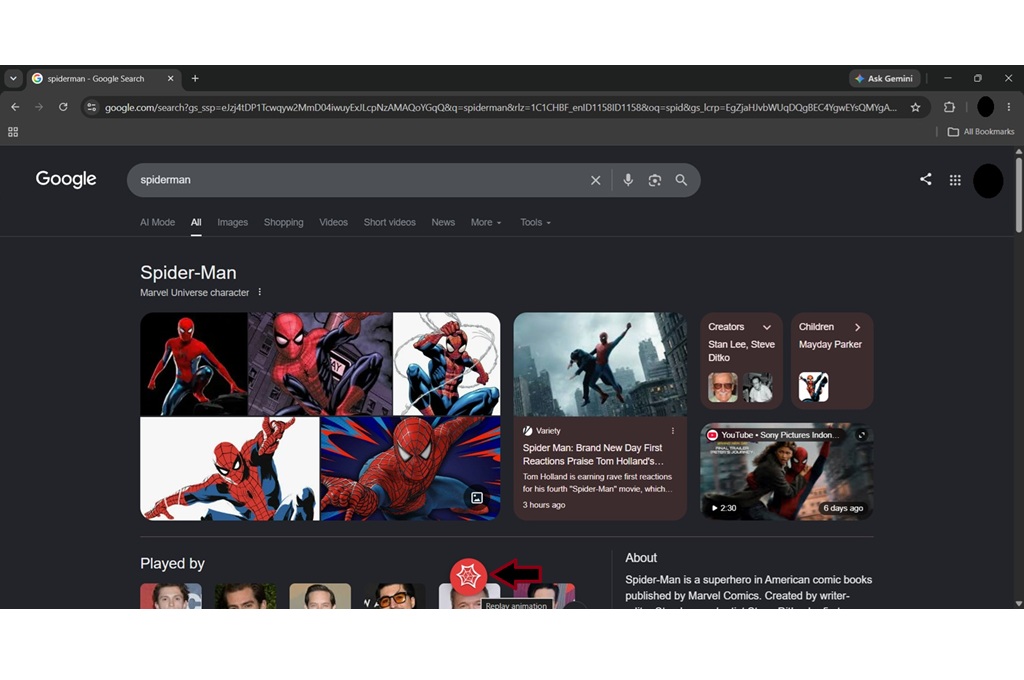Open Google apps grid
Image resolution: width=1024 pixels, height=680 pixels.
[955, 180]
